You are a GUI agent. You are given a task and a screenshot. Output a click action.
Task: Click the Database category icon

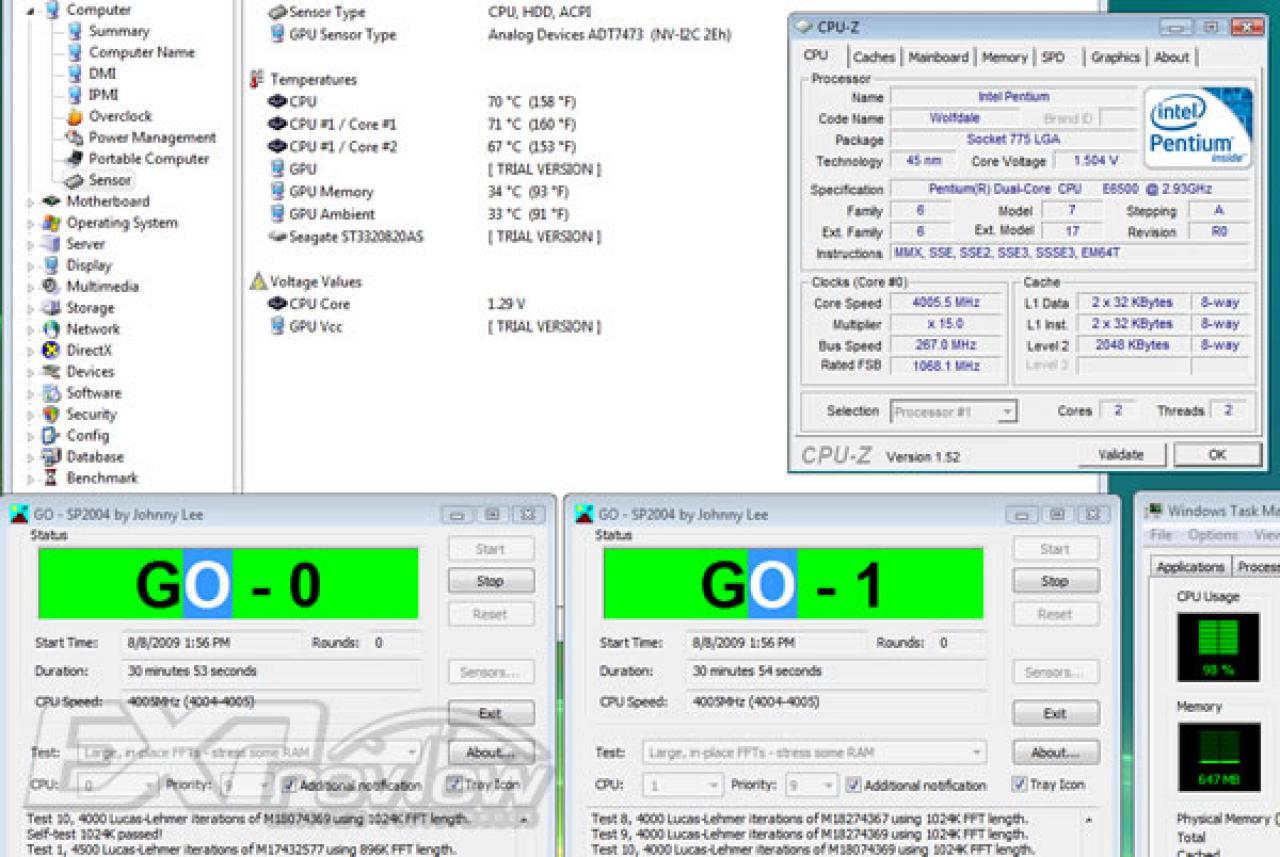(51, 457)
